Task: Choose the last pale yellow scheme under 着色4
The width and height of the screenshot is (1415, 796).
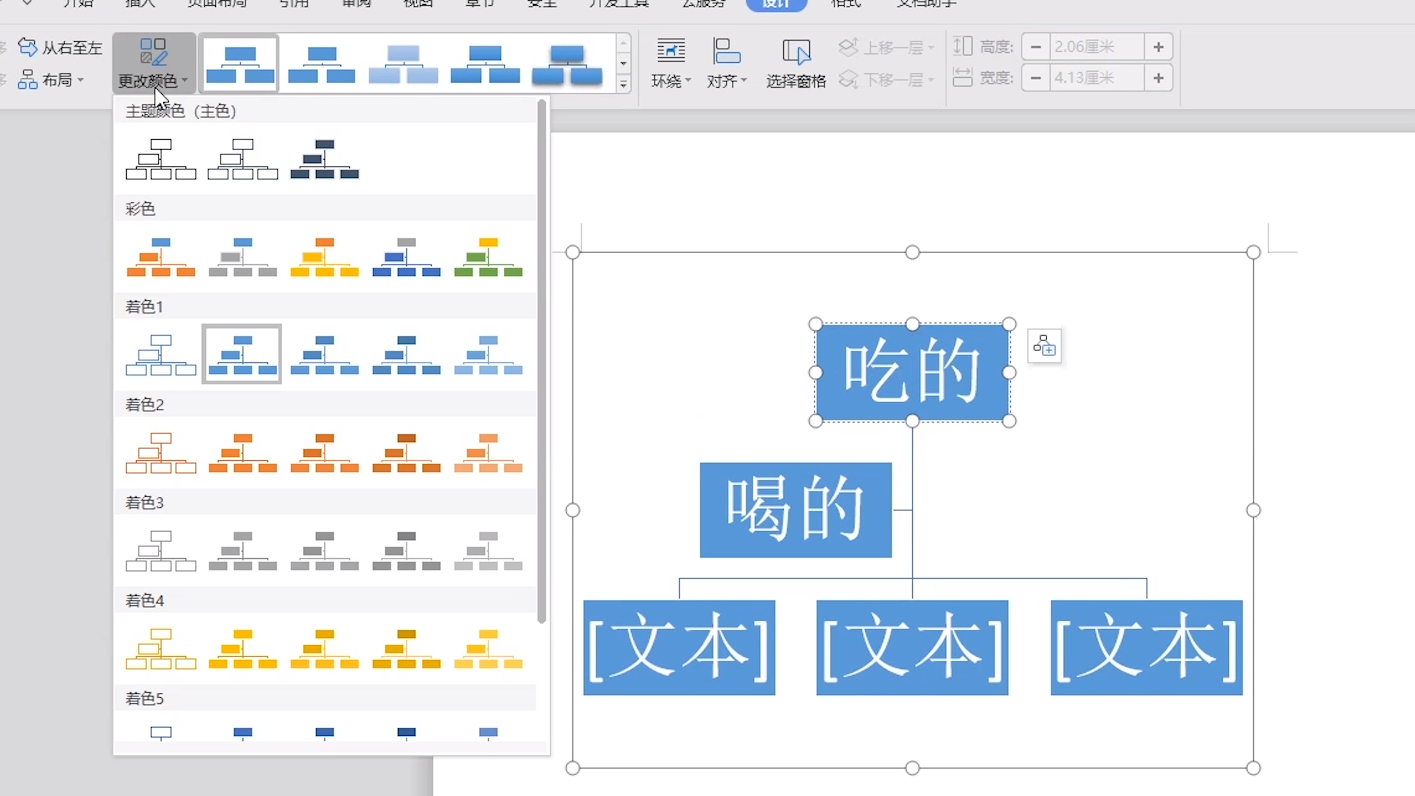Action: (x=488, y=649)
